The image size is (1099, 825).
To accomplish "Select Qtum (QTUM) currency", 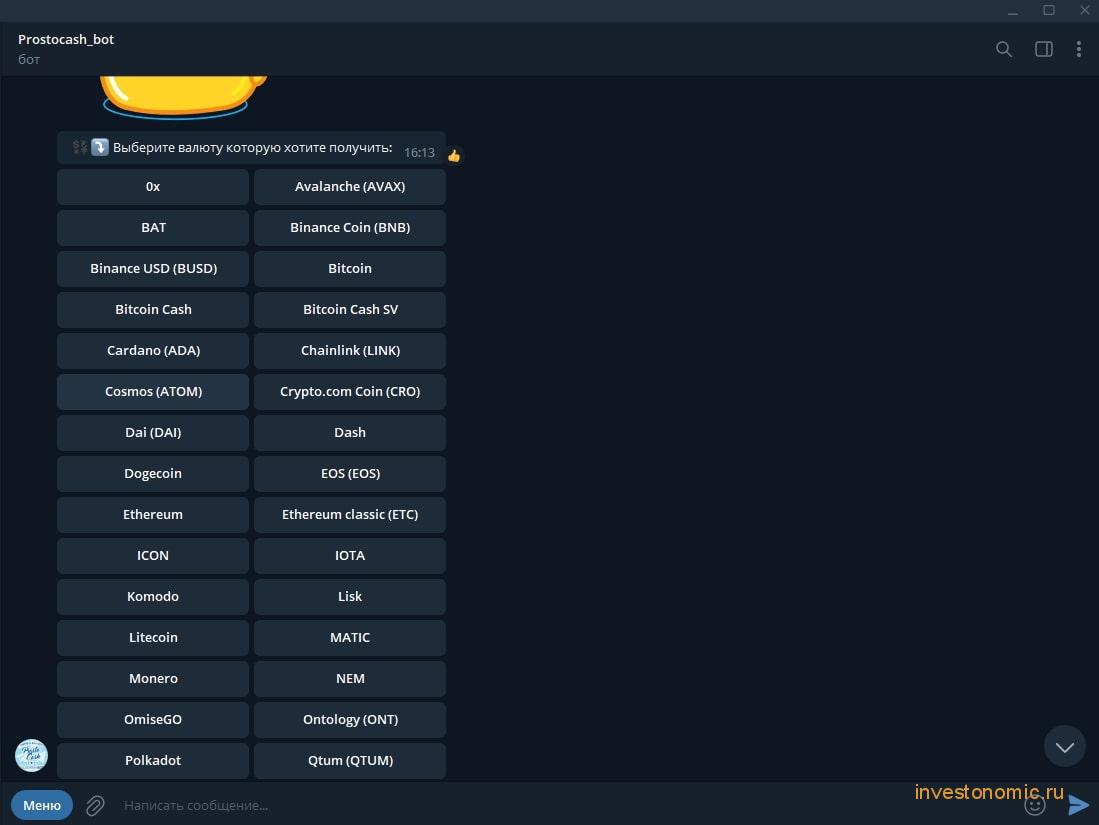I will click(x=350, y=761).
